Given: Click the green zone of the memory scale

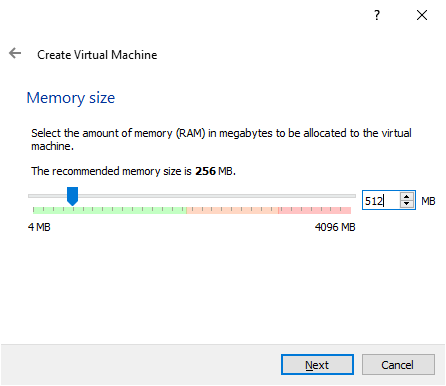Looking at the screenshot, I should (x=110, y=210).
